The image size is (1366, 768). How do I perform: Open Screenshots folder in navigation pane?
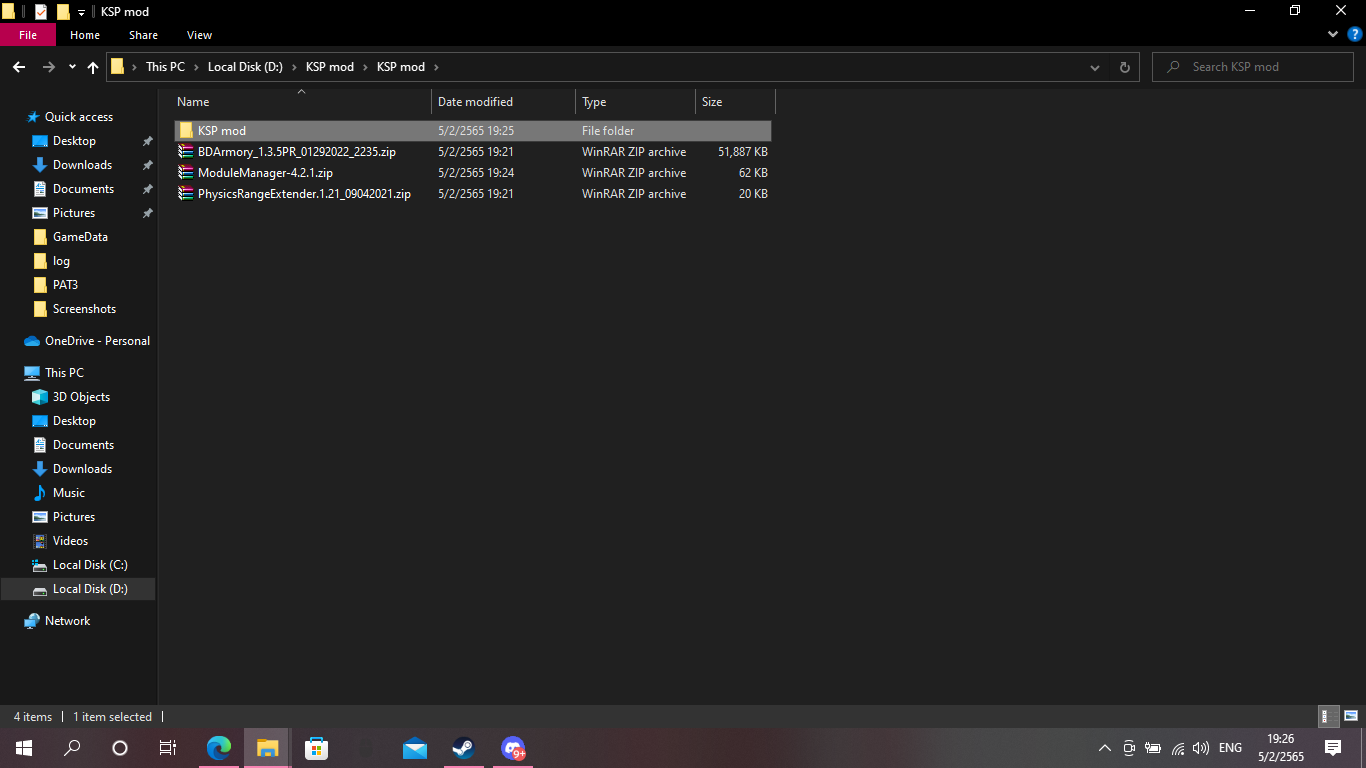coord(84,309)
